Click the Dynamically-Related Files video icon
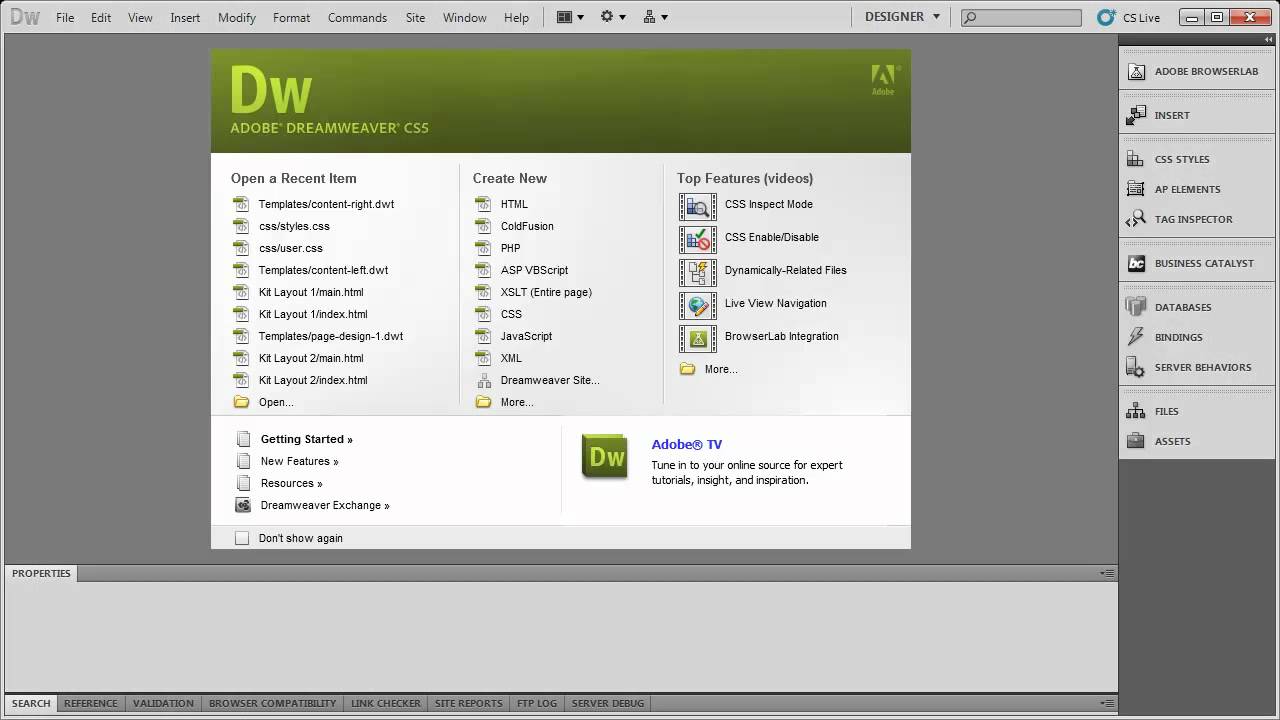1280x720 pixels. click(698, 272)
